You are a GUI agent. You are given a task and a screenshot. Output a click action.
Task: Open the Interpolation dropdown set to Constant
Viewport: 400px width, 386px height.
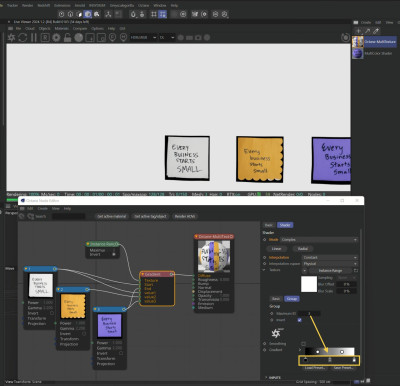pyautogui.click(x=330, y=258)
